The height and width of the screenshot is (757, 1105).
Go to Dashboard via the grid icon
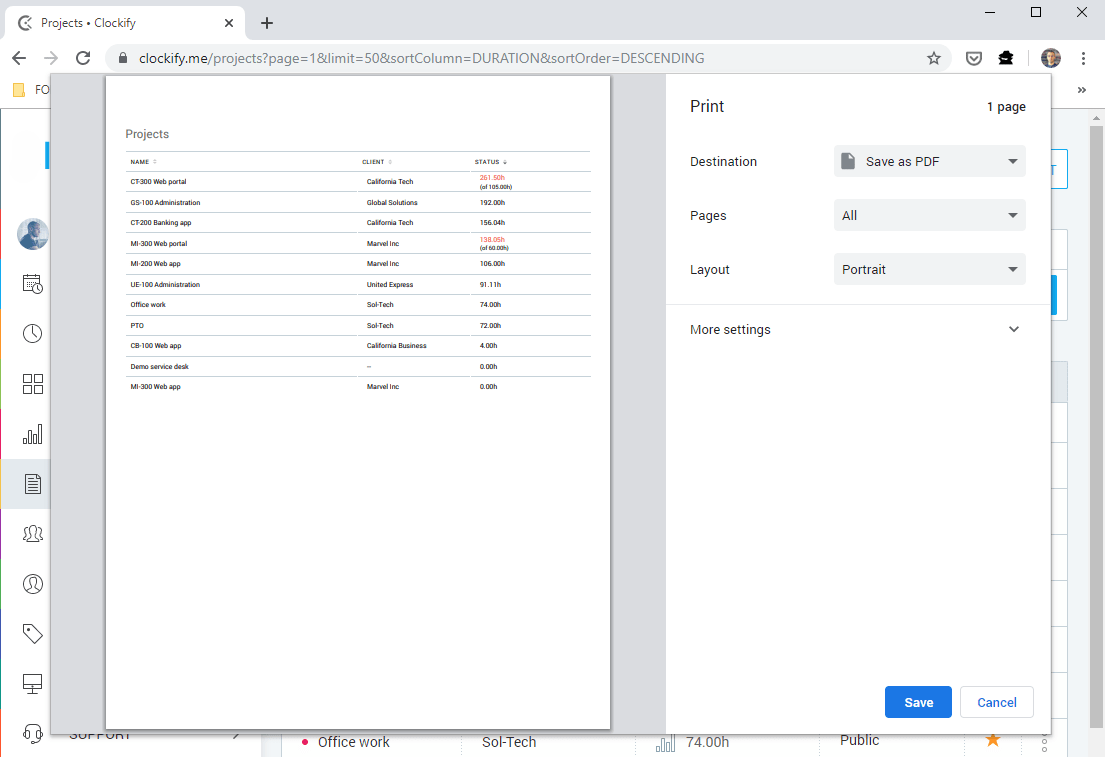(x=33, y=384)
